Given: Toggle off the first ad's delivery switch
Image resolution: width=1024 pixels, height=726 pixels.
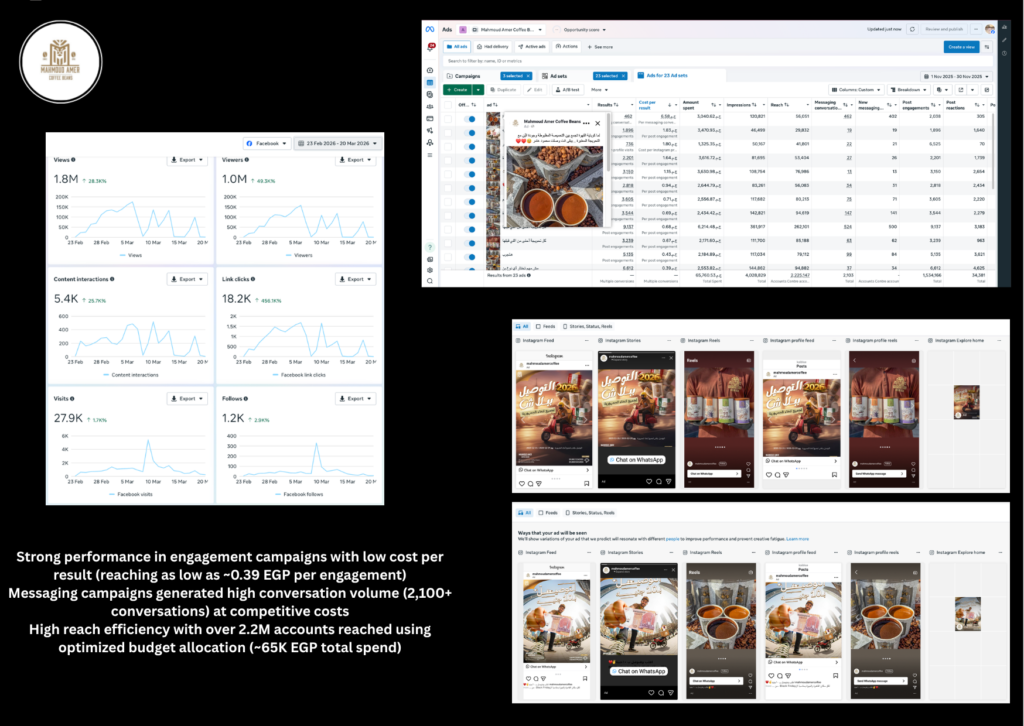Looking at the screenshot, I should [x=470, y=118].
